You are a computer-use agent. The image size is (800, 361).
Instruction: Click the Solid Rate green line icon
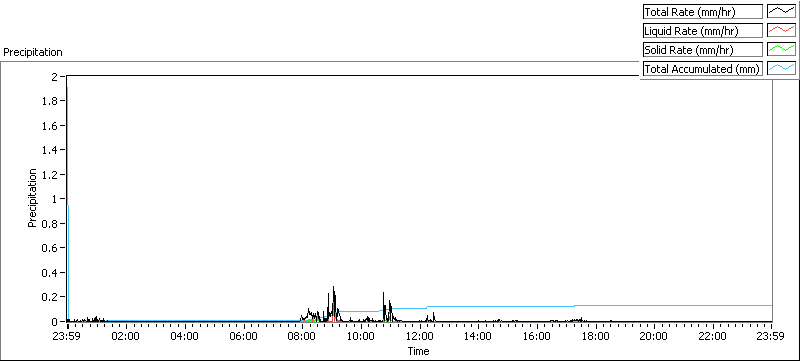781,49
